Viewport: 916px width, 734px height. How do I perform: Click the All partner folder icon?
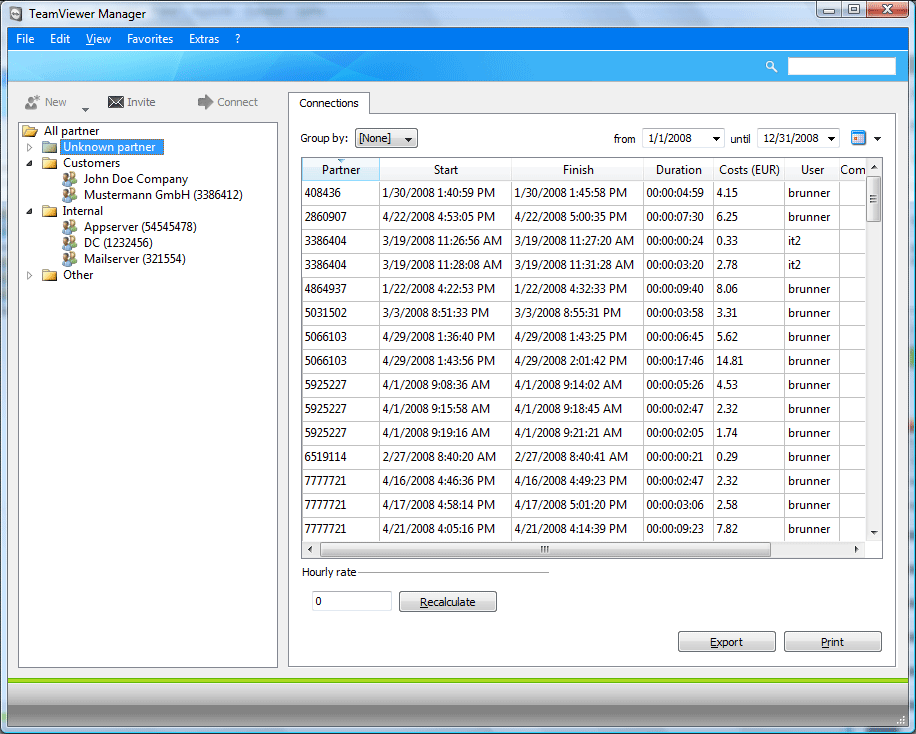(x=30, y=131)
